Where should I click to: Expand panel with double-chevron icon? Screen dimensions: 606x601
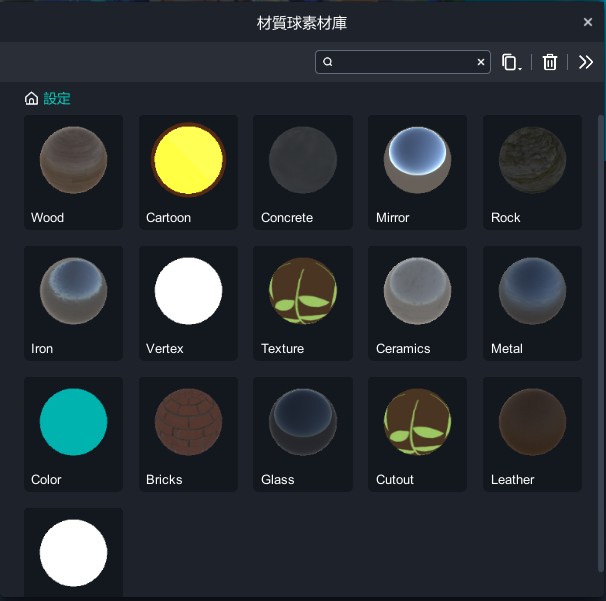pyautogui.click(x=586, y=63)
